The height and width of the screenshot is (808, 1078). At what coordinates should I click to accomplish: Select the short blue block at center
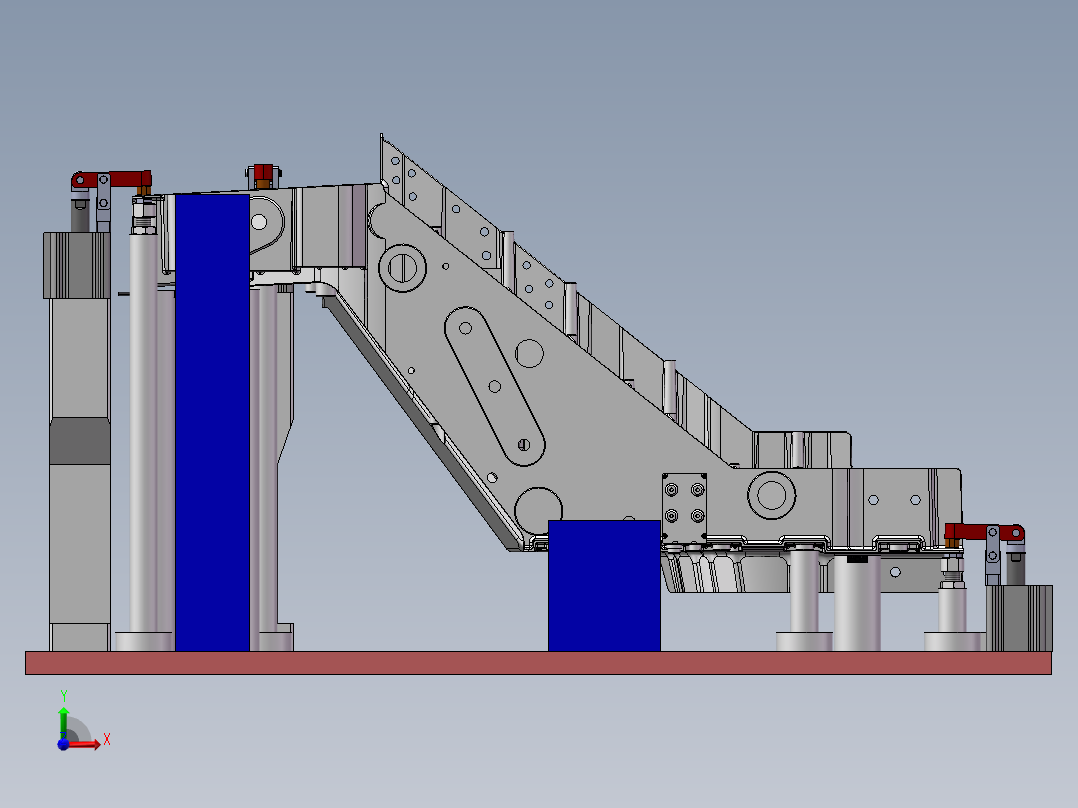click(x=604, y=585)
